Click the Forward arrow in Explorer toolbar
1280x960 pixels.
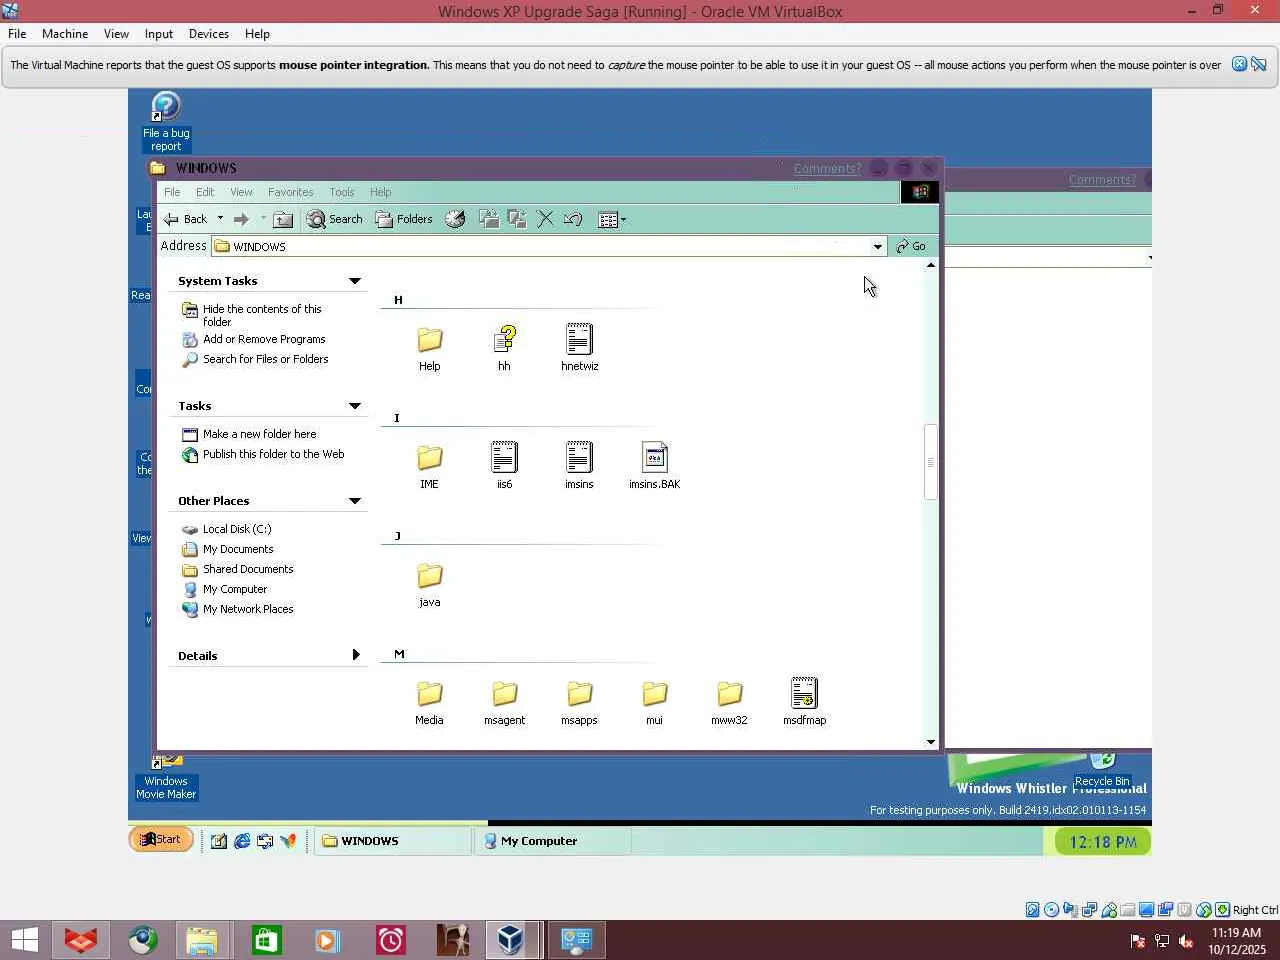click(x=241, y=219)
